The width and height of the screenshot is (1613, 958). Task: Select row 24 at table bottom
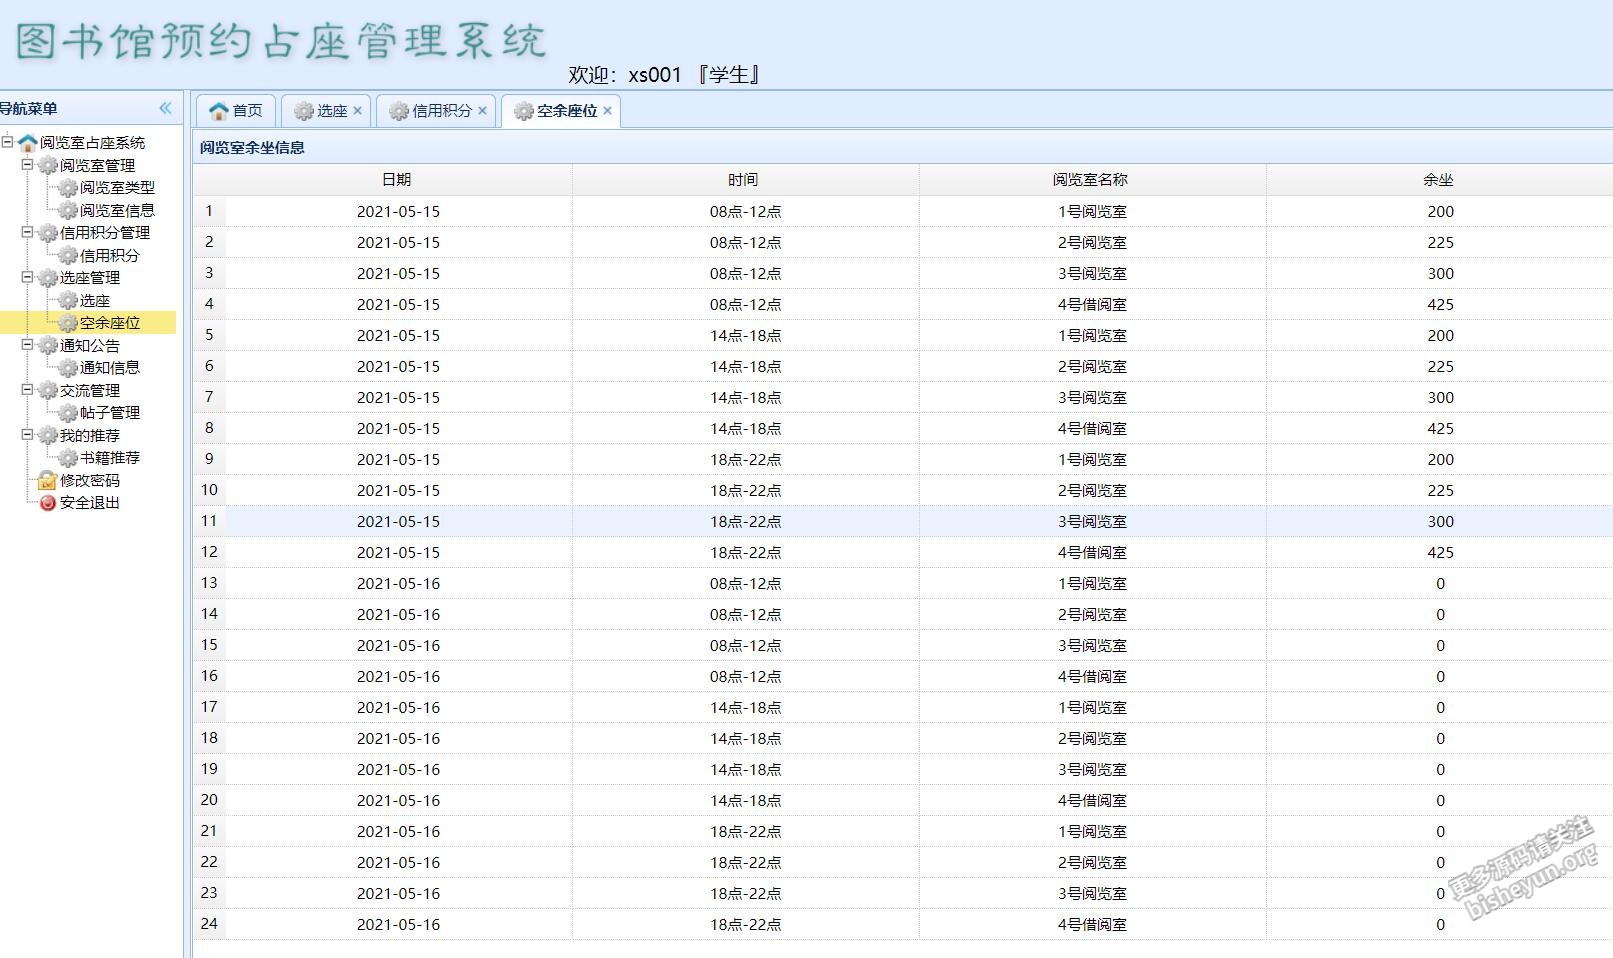click(902, 924)
